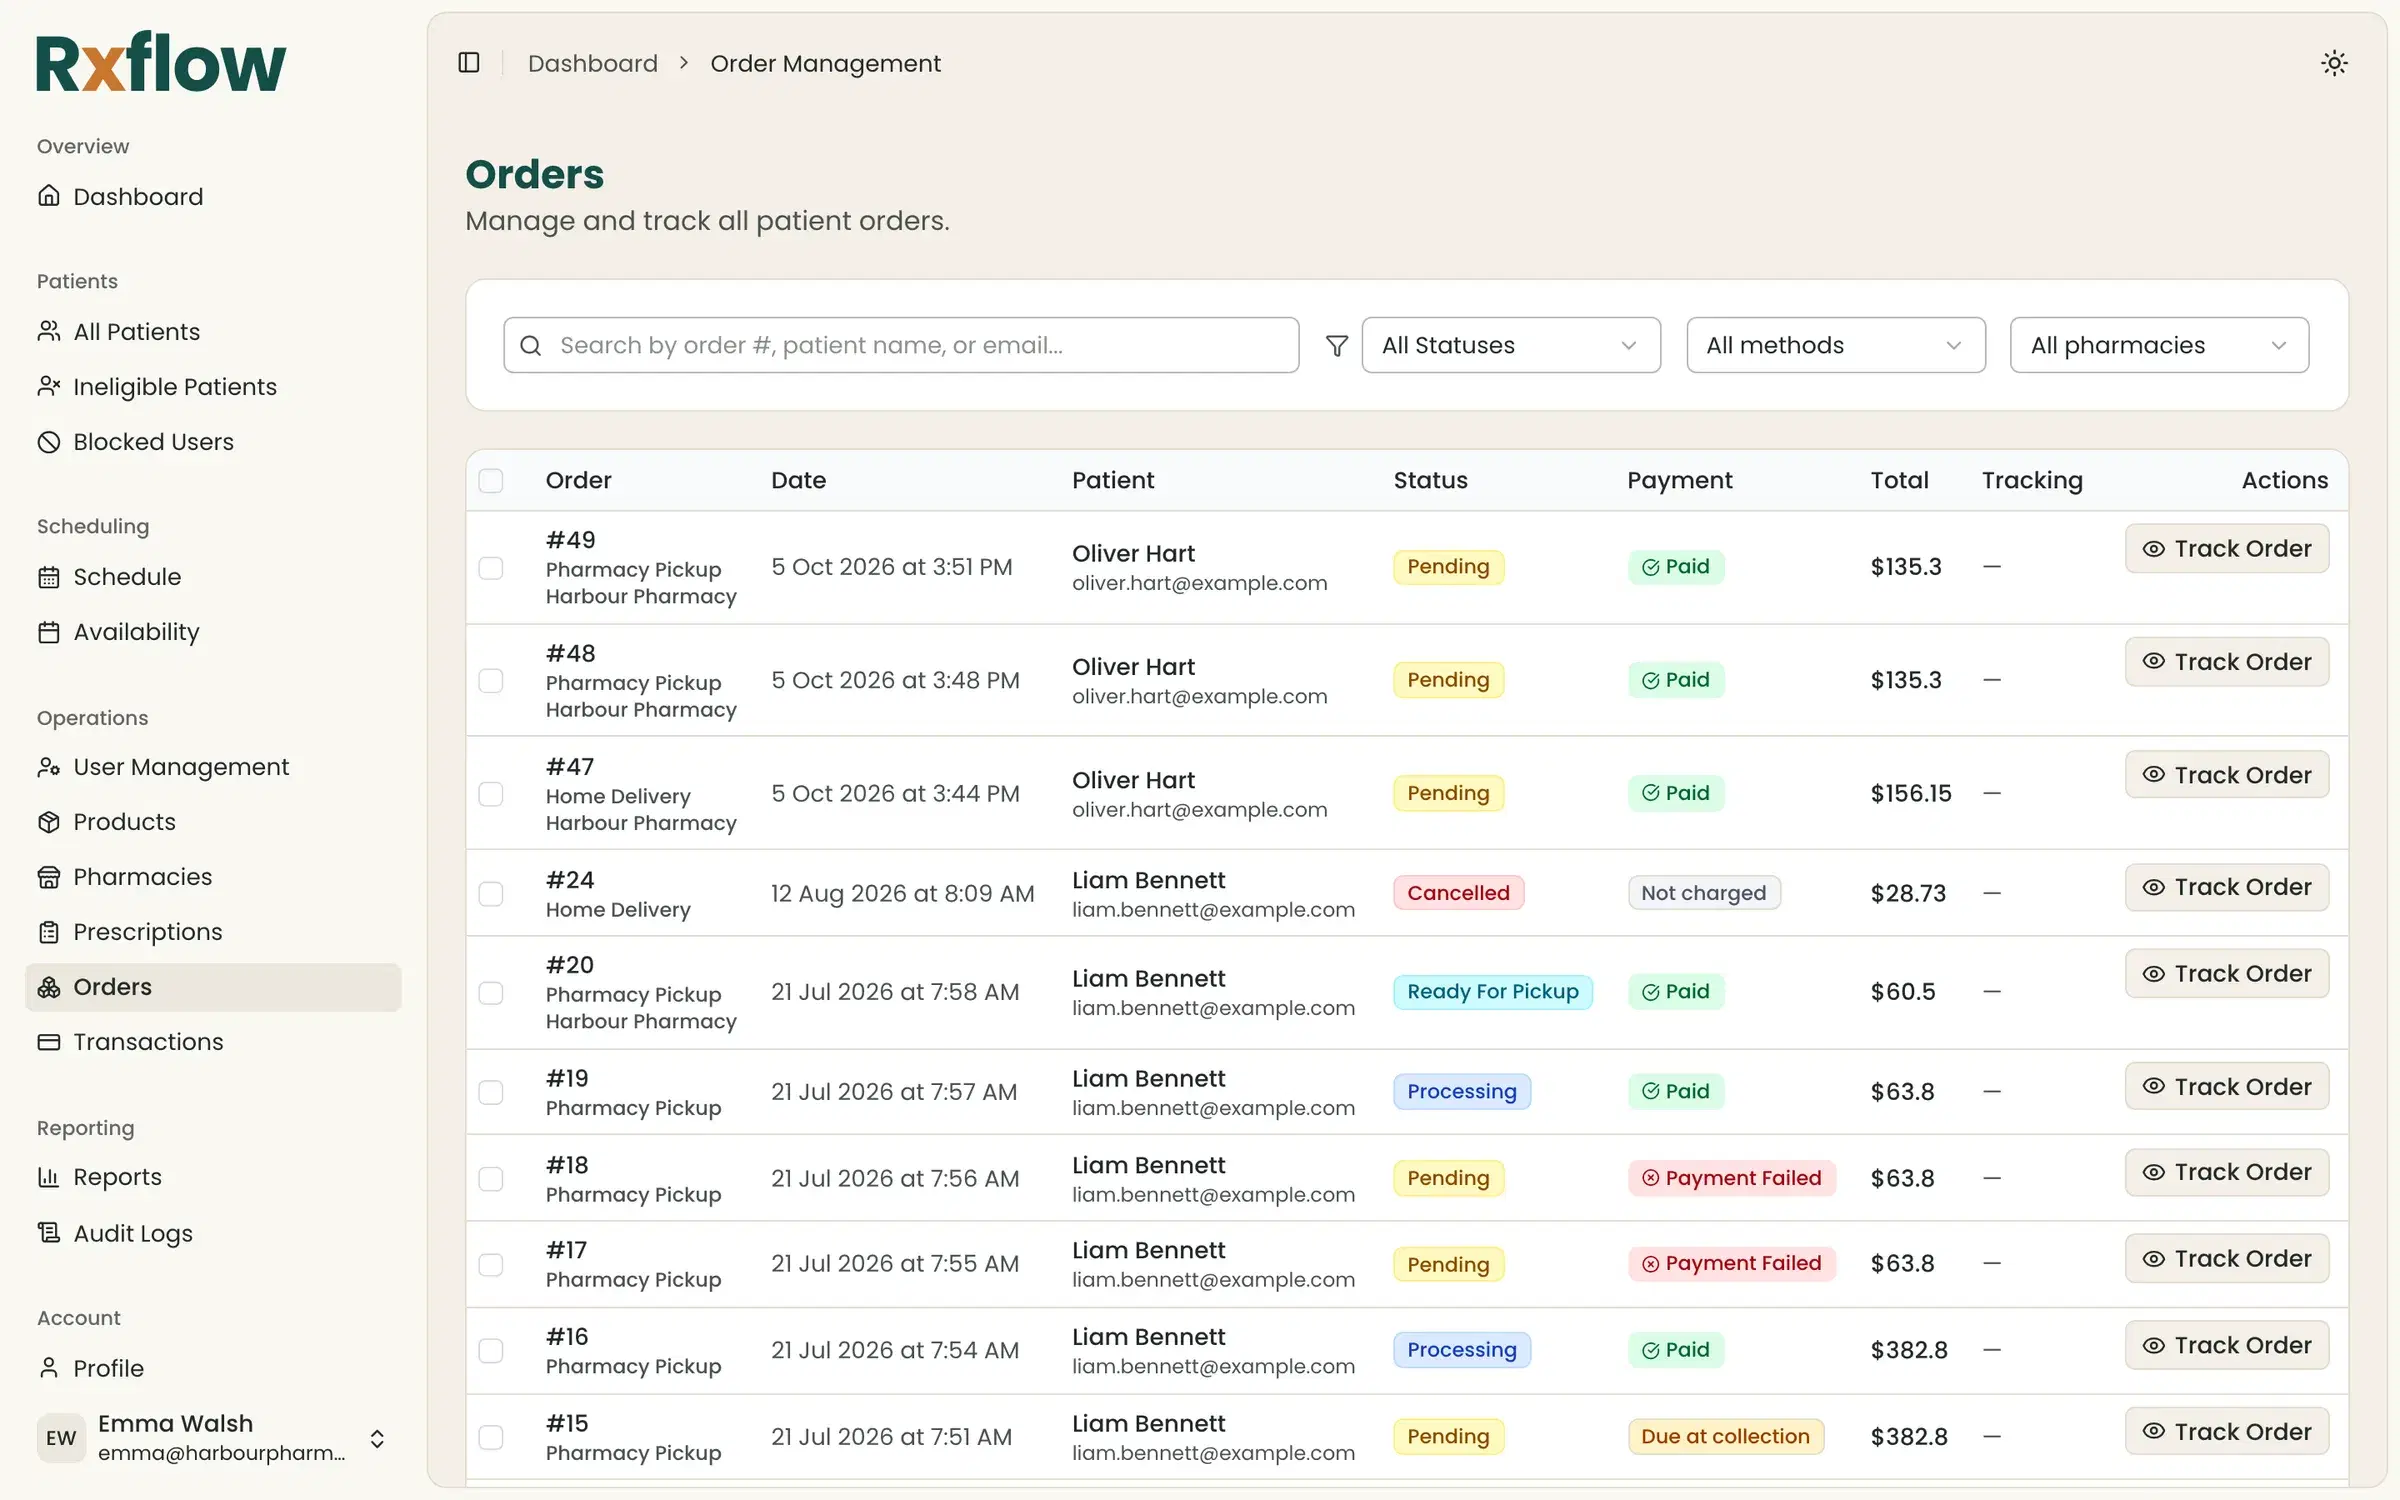
Task: Click the Dashboard breadcrumb link
Action: point(592,63)
